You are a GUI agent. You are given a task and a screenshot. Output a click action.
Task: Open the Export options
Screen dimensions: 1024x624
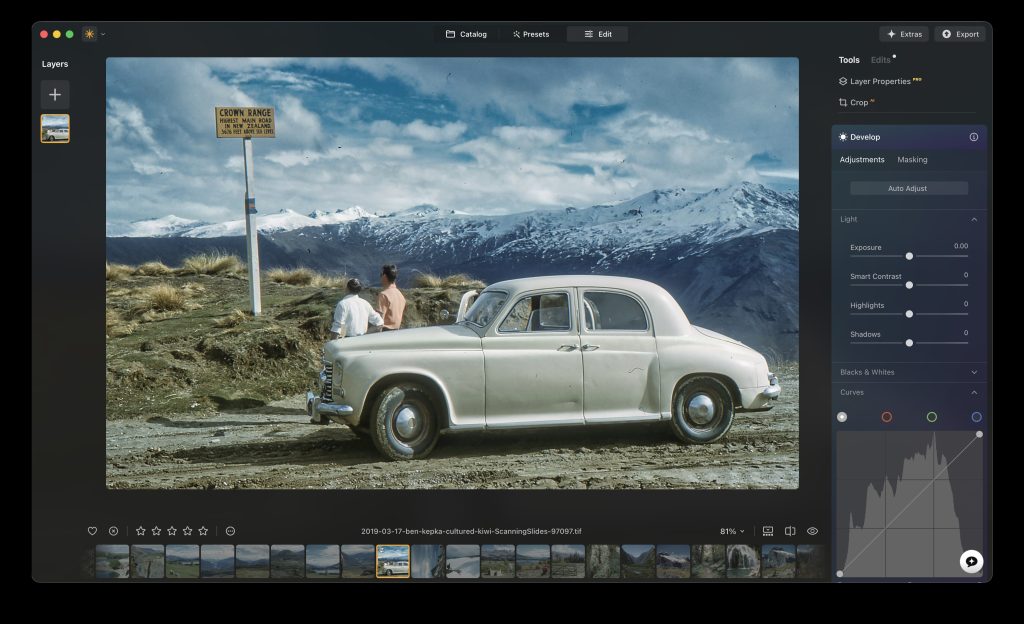pyautogui.click(x=960, y=33)
